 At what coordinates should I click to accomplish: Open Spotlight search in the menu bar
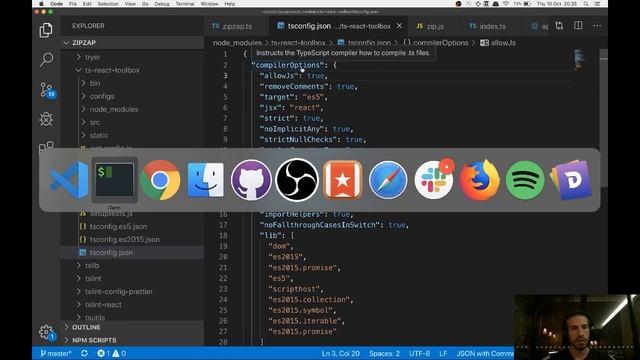tap(586, 4)
